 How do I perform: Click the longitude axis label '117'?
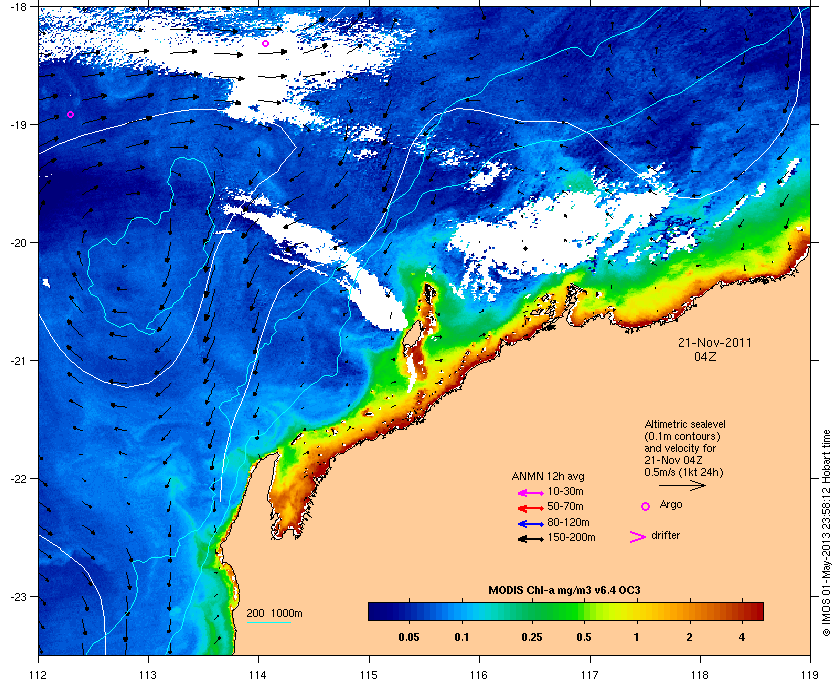[590, 675]
